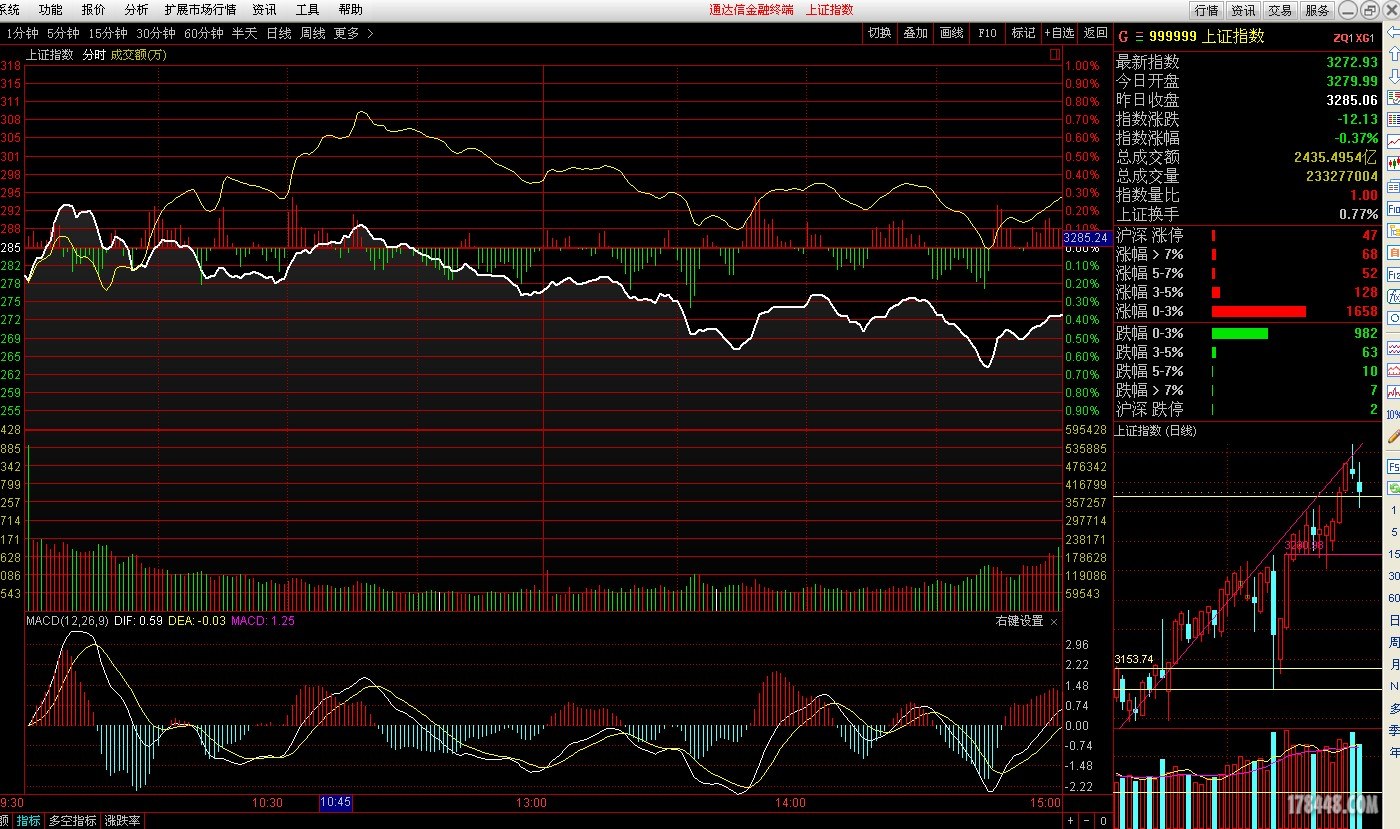Click the small square icon above percentage axis
This screenshot has width=1400, height=829.
click(1055, 55)
